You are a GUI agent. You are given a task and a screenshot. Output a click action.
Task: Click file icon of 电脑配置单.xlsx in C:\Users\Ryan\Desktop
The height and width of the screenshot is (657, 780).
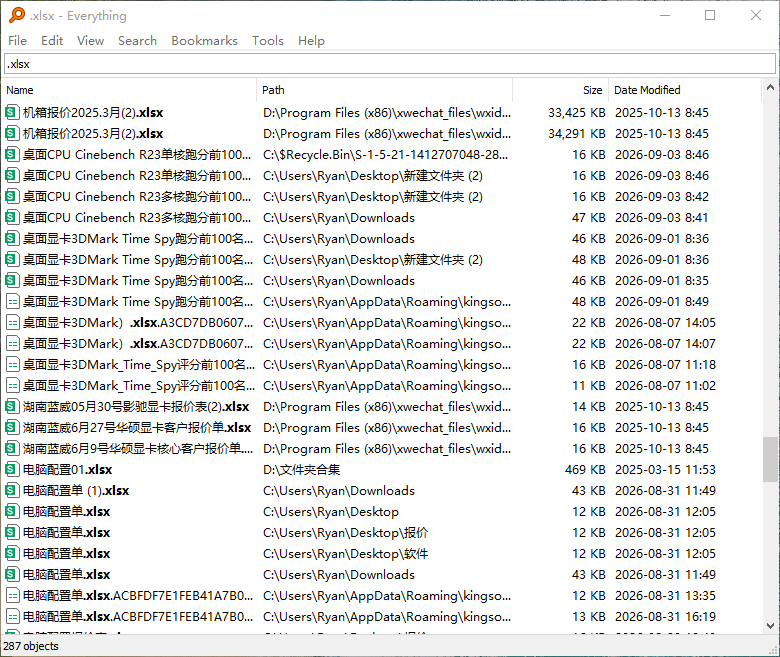pos(12,511)
